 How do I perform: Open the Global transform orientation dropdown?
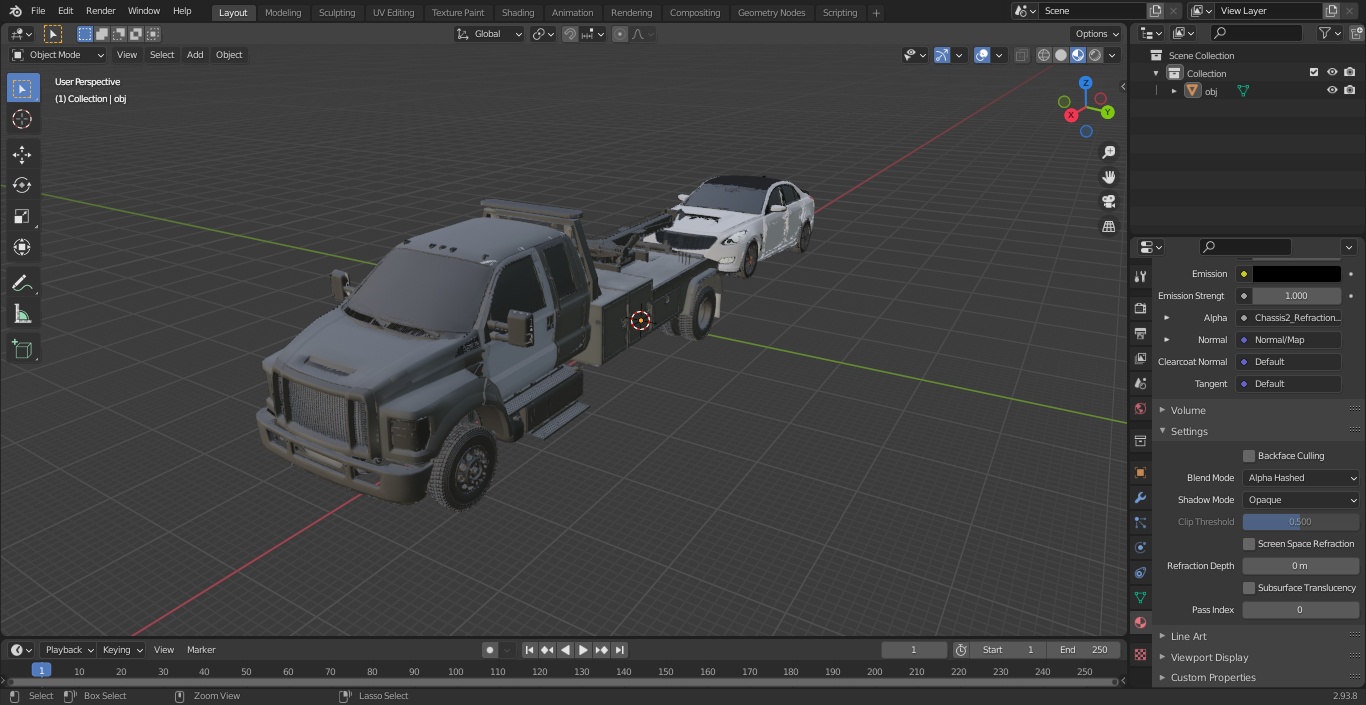[x=489, y=34]
